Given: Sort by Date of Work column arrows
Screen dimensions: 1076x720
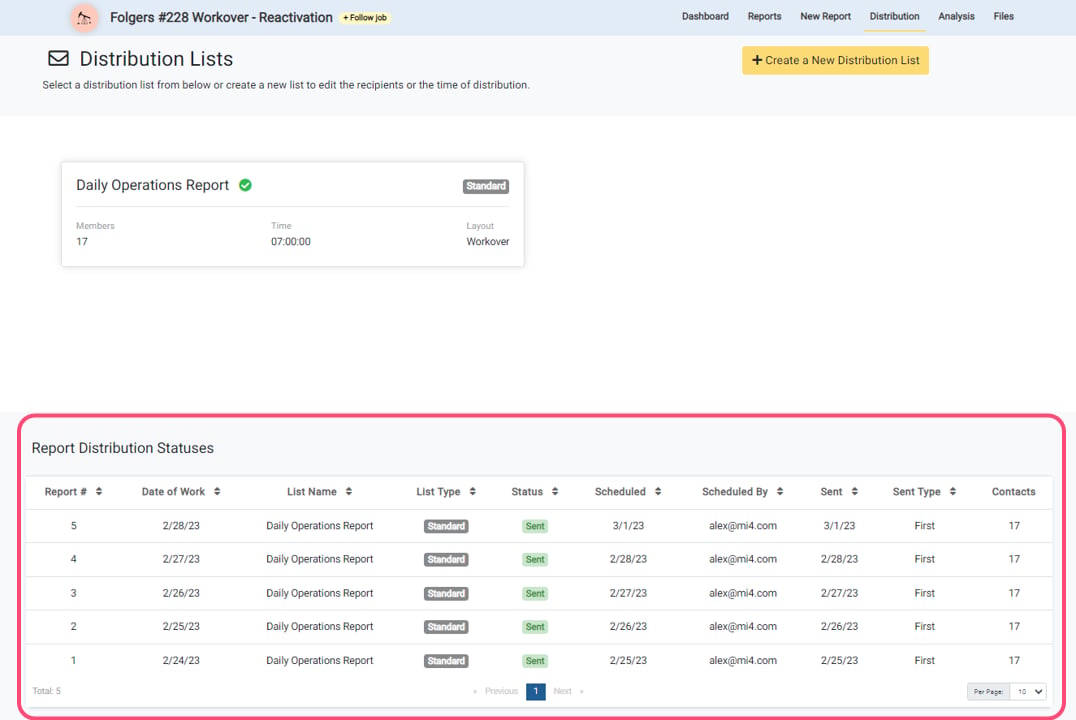Looking at the screenshot, I should point(217,491).
